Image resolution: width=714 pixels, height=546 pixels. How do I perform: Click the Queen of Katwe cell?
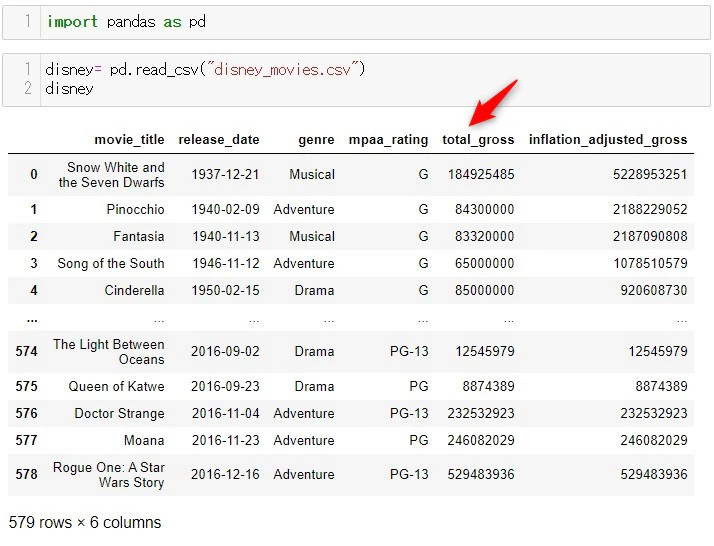[x=116, y=386]
